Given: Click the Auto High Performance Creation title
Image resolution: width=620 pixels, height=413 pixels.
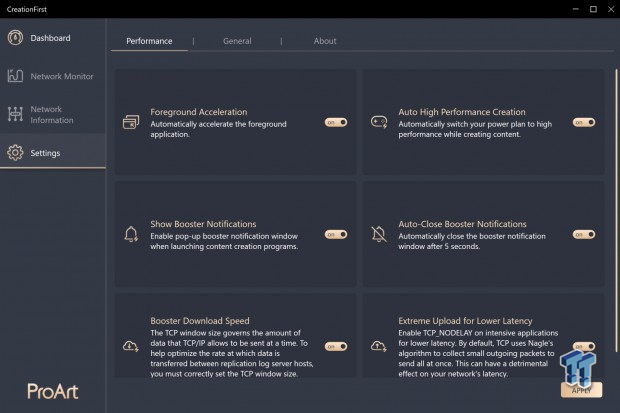Looking at the screenshot, I should pyautogui.click(x=462, y=112).
